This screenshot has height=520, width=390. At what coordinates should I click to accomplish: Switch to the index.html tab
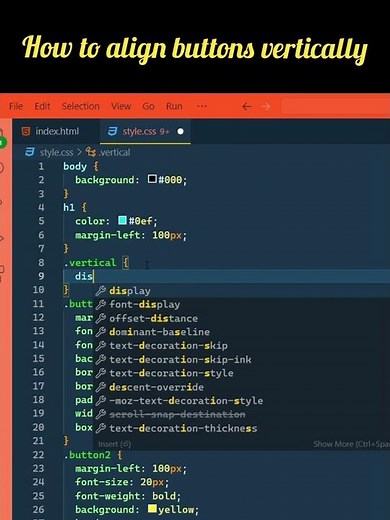[56, 131]
